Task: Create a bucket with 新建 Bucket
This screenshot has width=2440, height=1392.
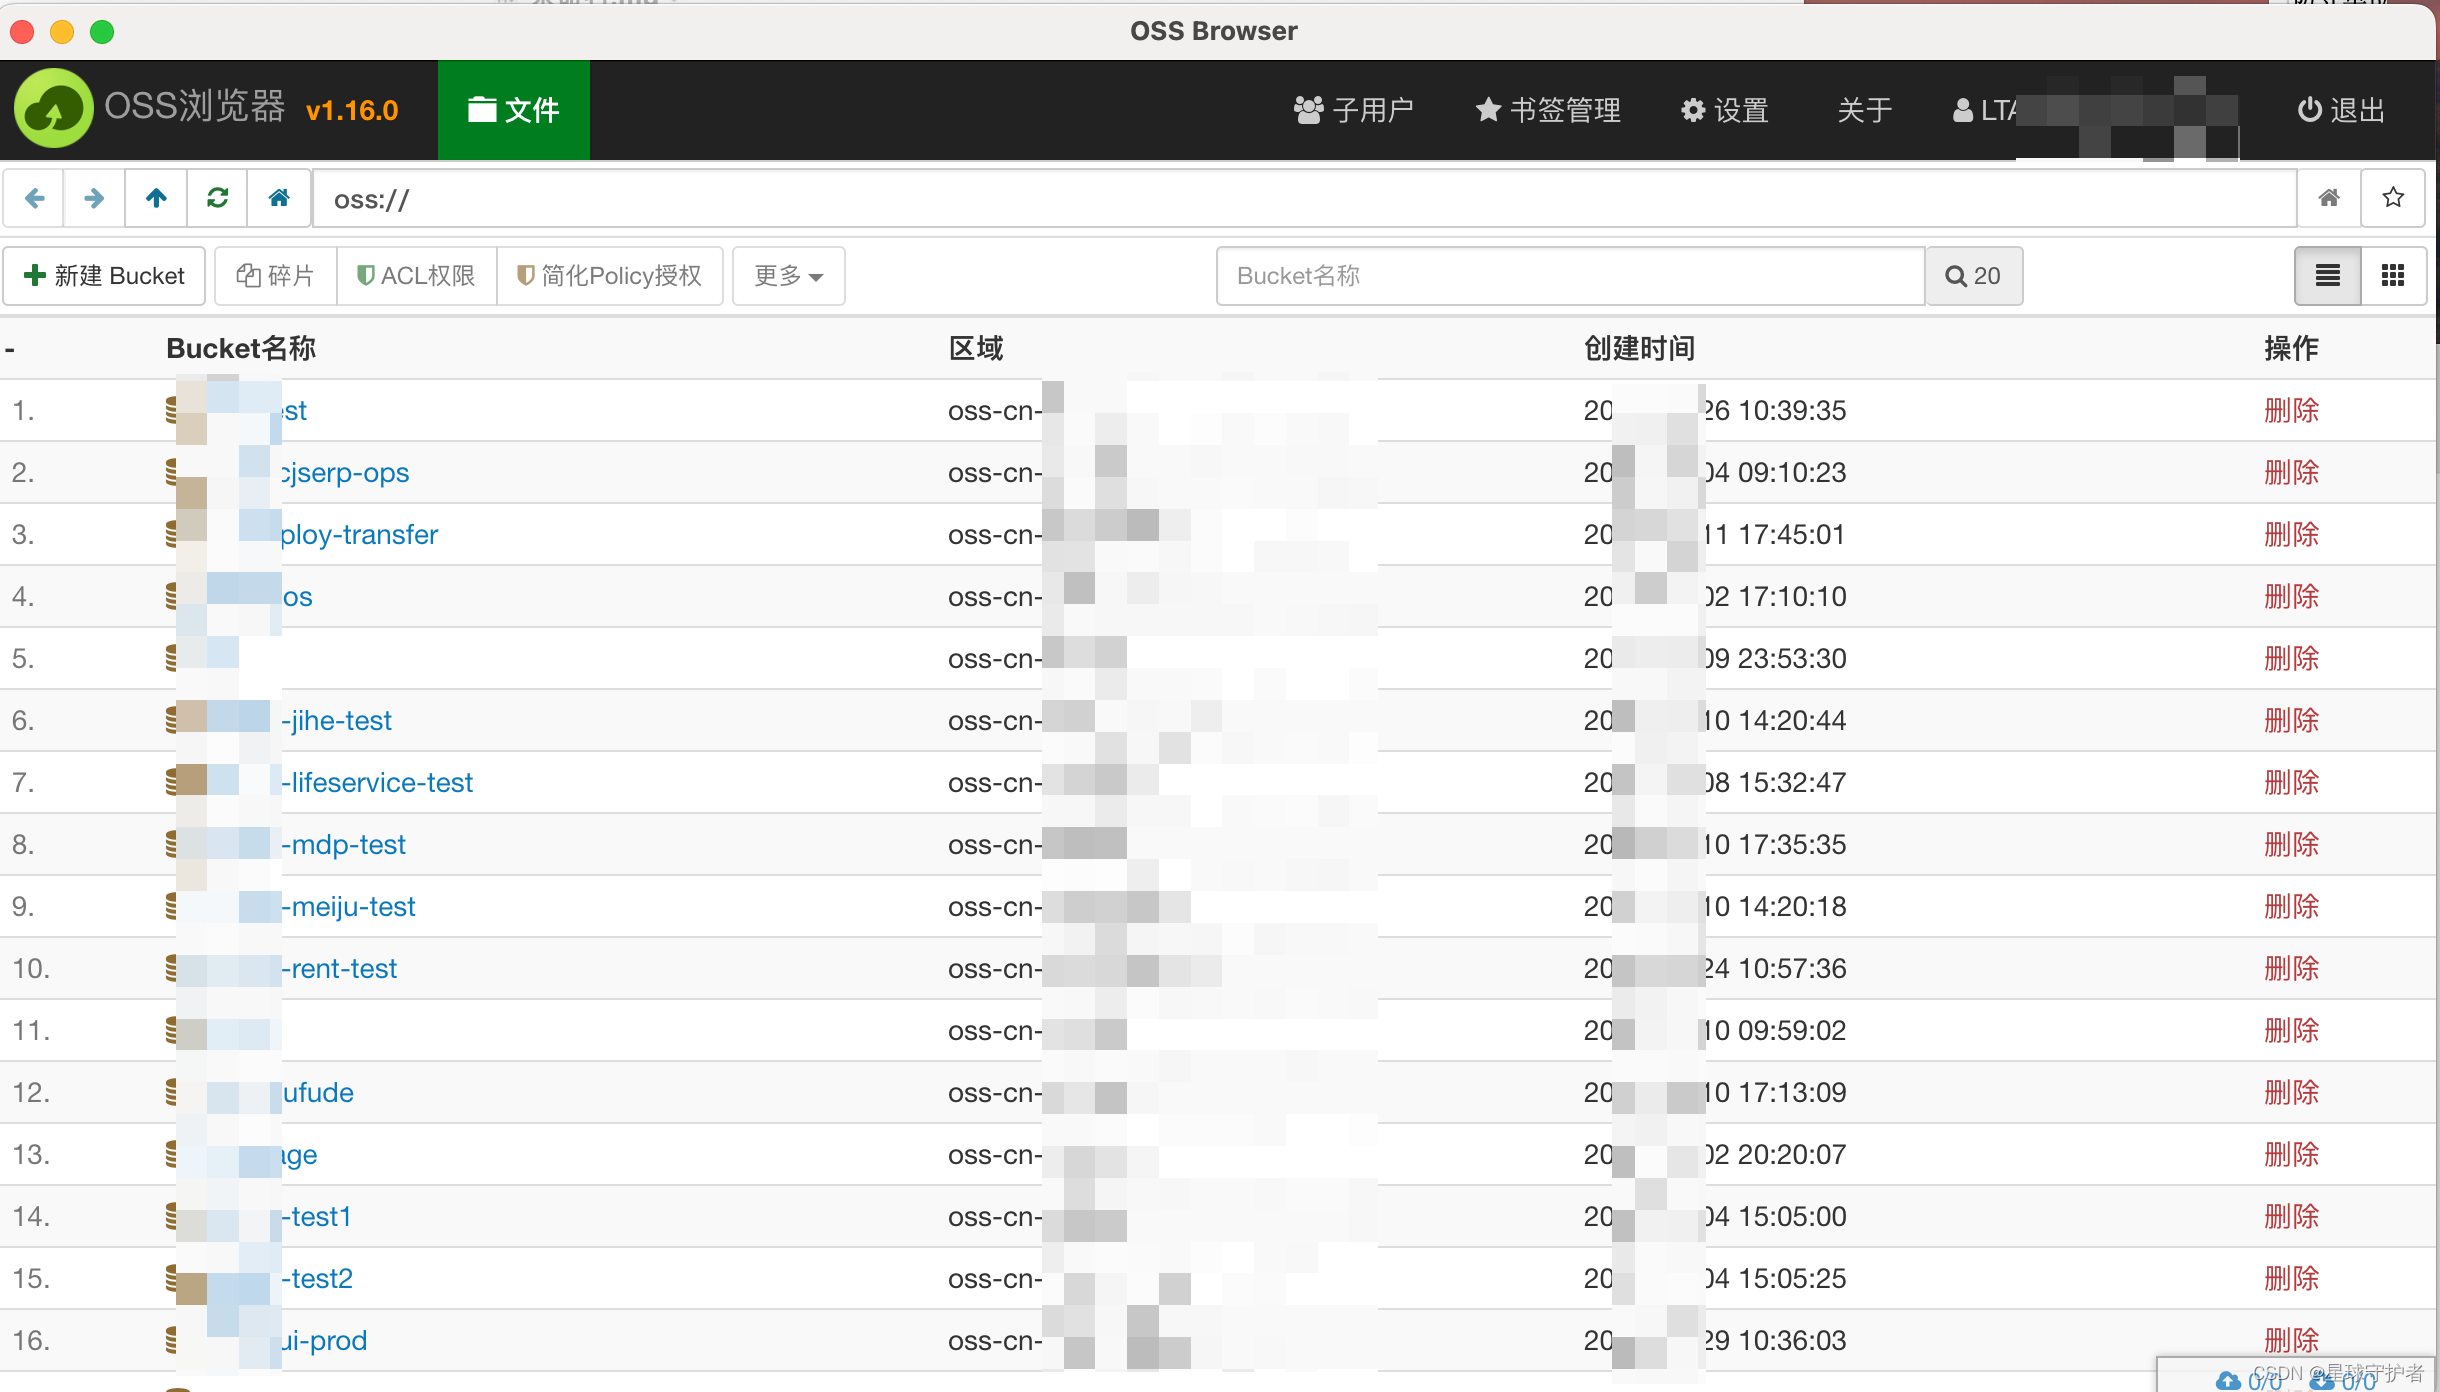Action: pos(104,276)
